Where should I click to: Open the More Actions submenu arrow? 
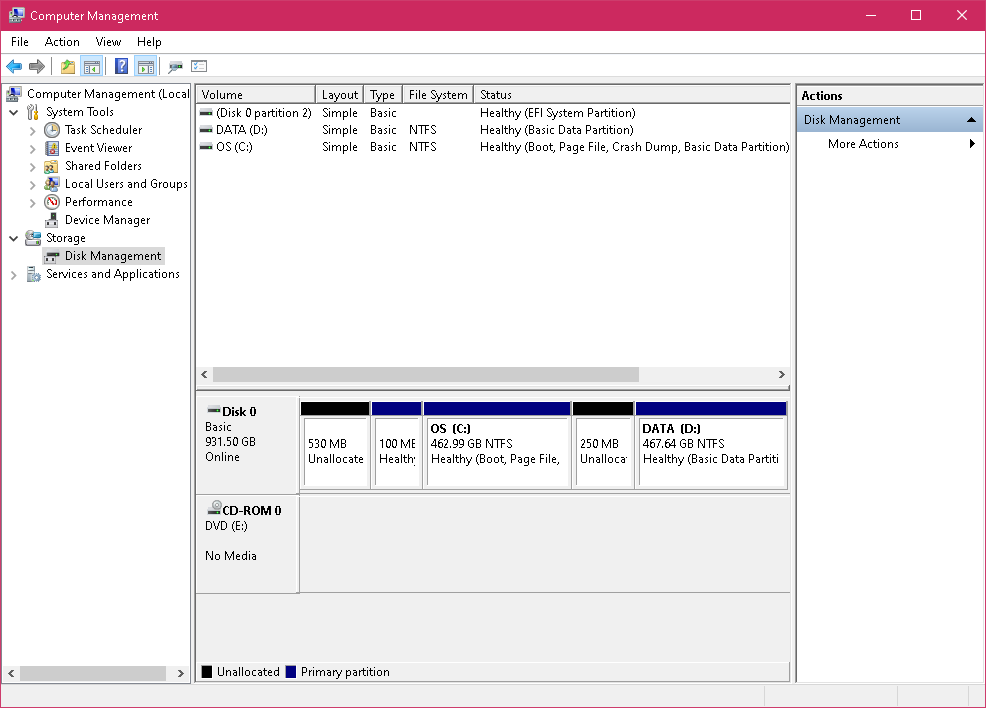pos(972,143)
